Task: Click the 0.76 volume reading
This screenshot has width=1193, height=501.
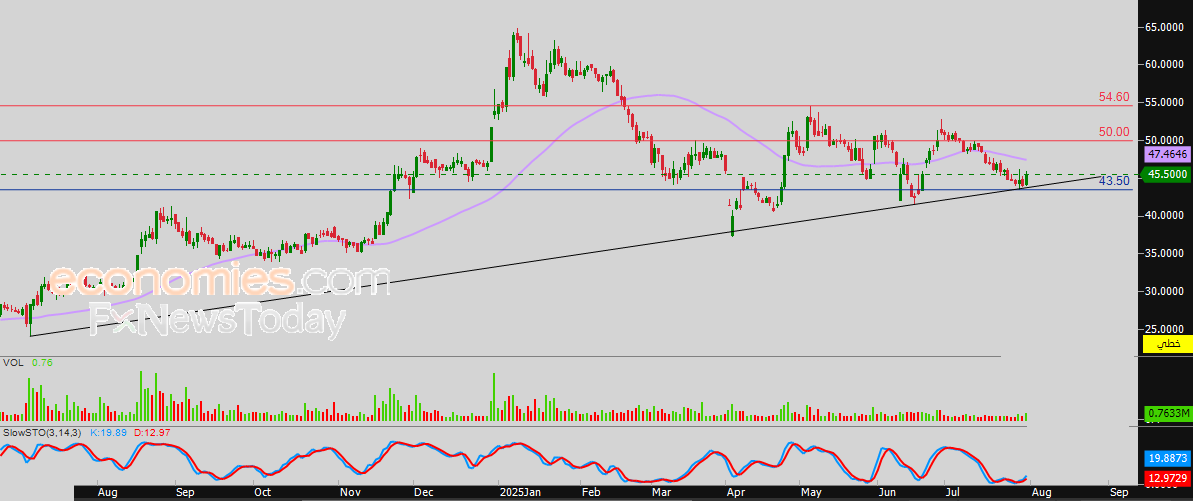Action: click(40, 363)
